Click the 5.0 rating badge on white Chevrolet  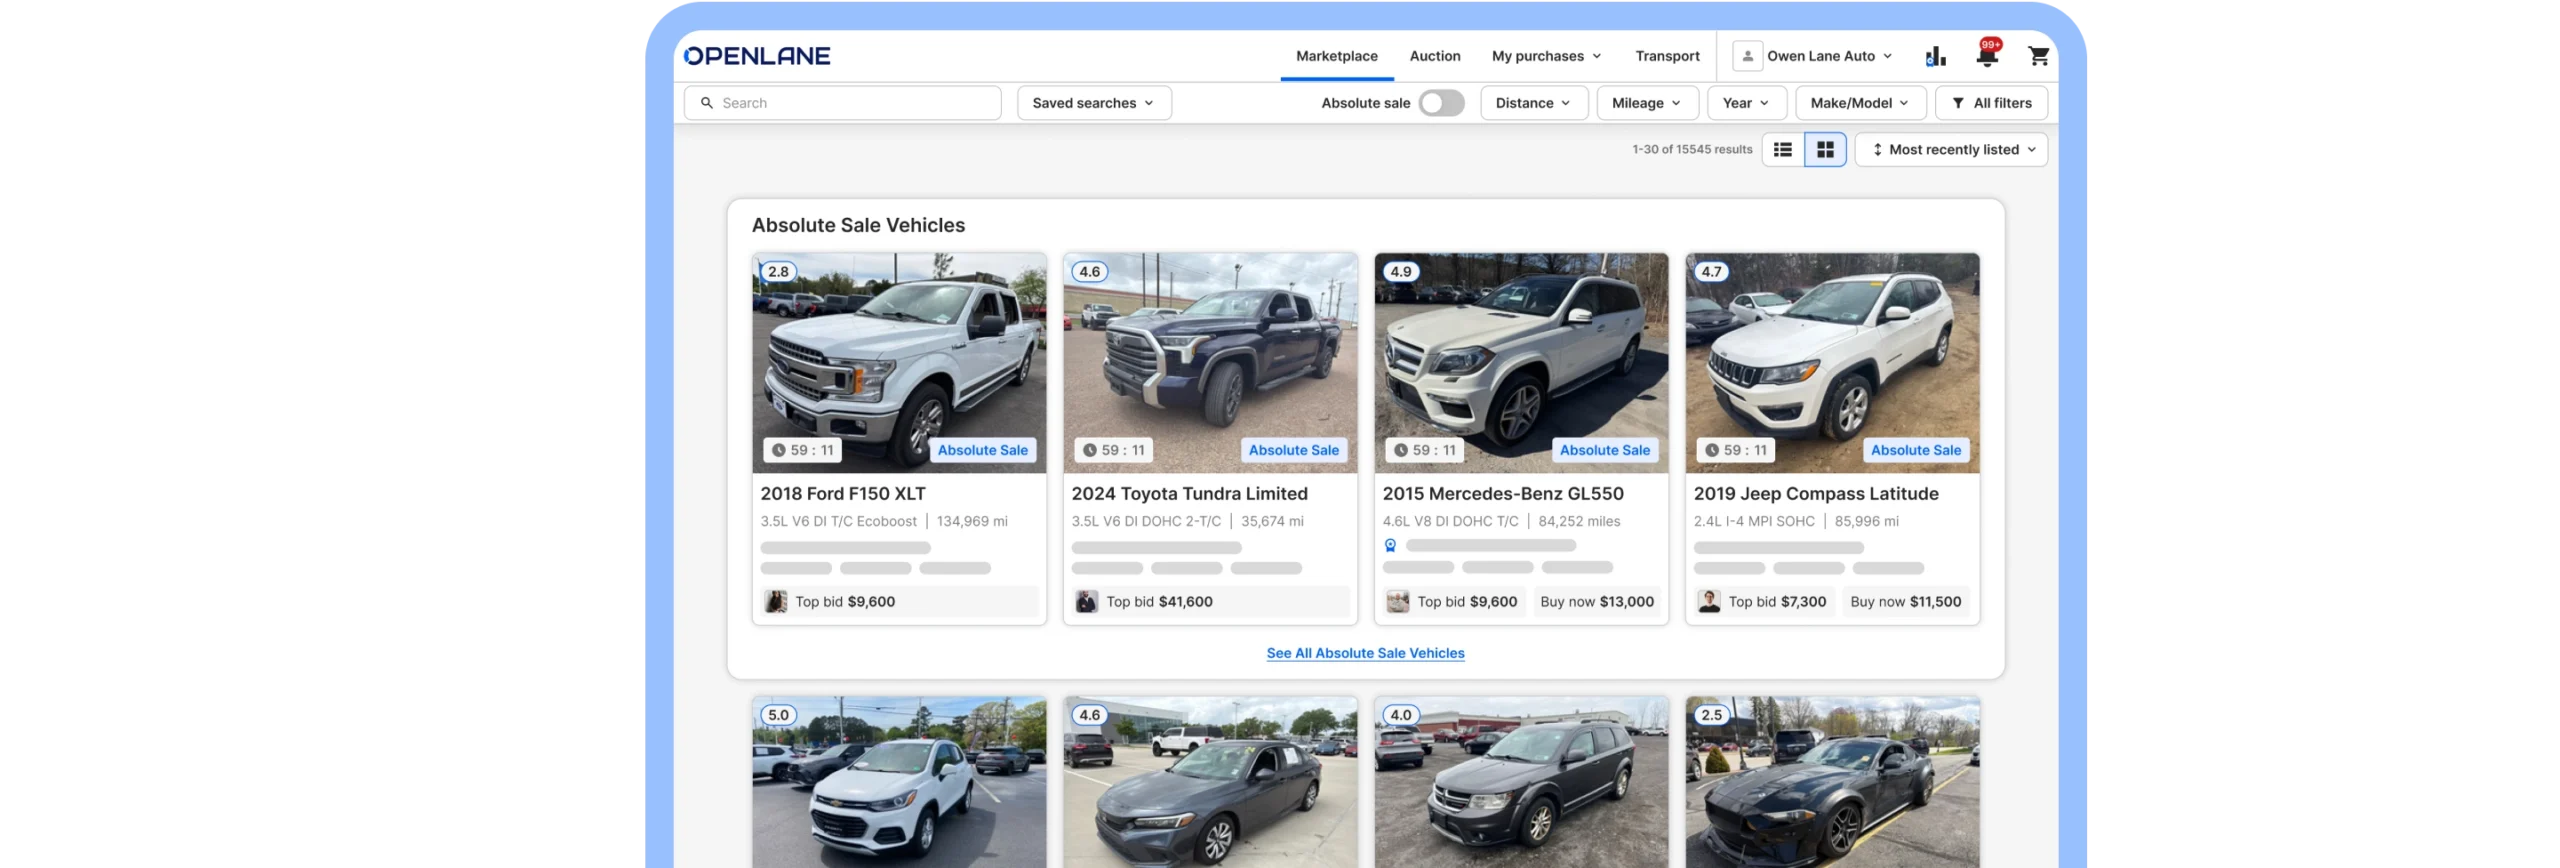tap(778, 716)
